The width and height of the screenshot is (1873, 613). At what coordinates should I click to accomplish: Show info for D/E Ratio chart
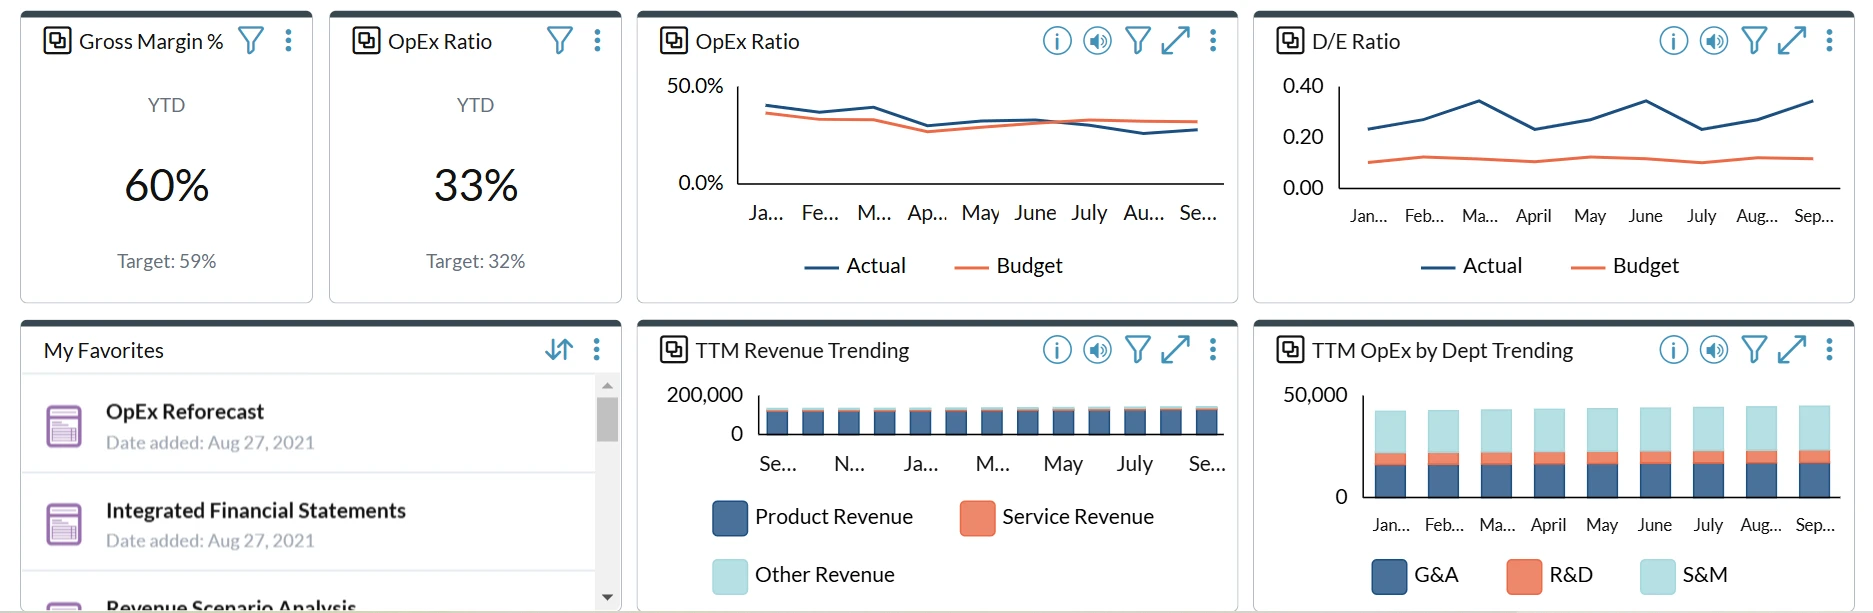pos(1674,41)
